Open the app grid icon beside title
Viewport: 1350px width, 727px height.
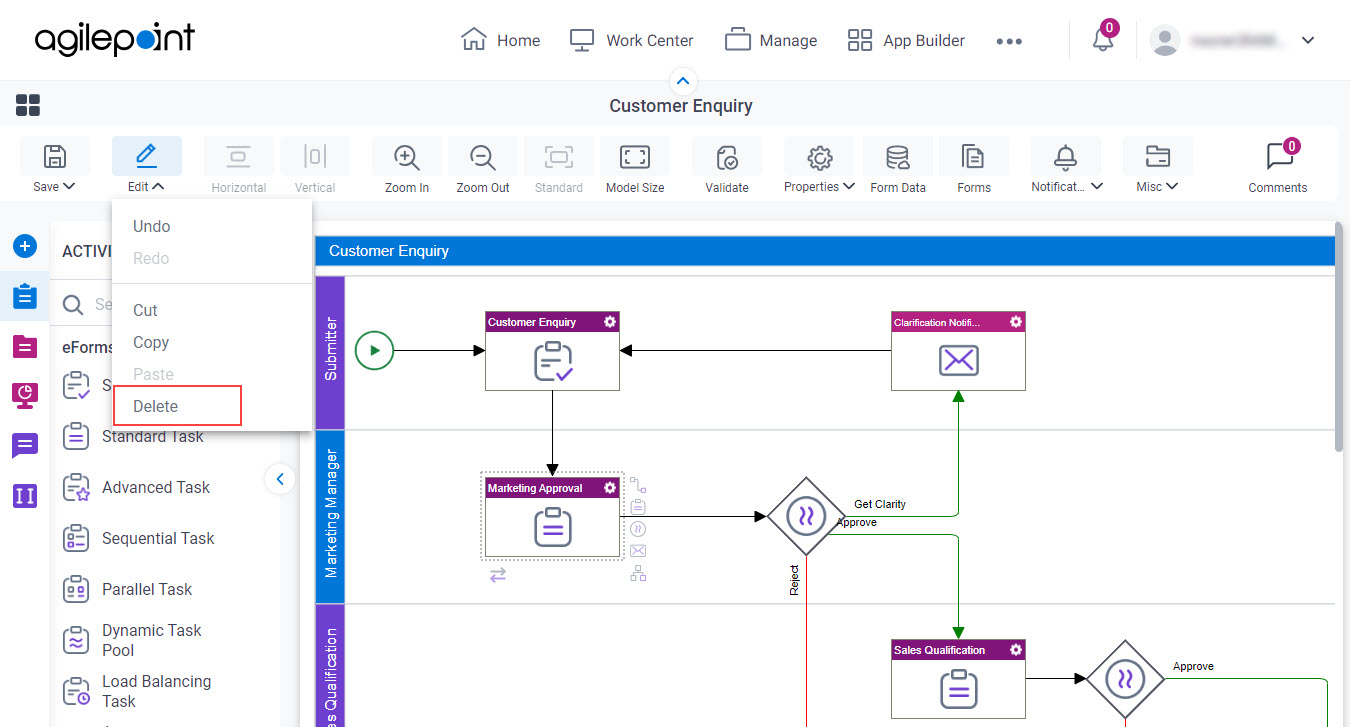28,105
